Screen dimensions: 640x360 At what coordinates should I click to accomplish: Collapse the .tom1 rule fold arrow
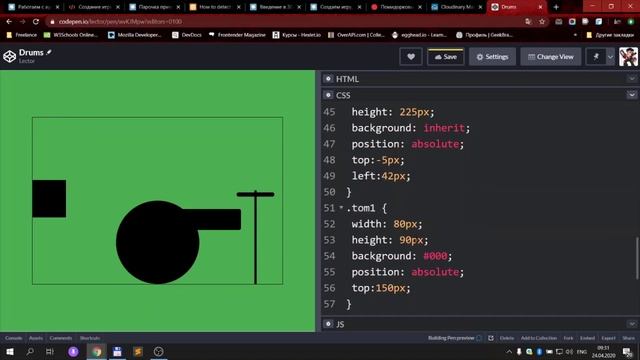(x=341, y=208)
